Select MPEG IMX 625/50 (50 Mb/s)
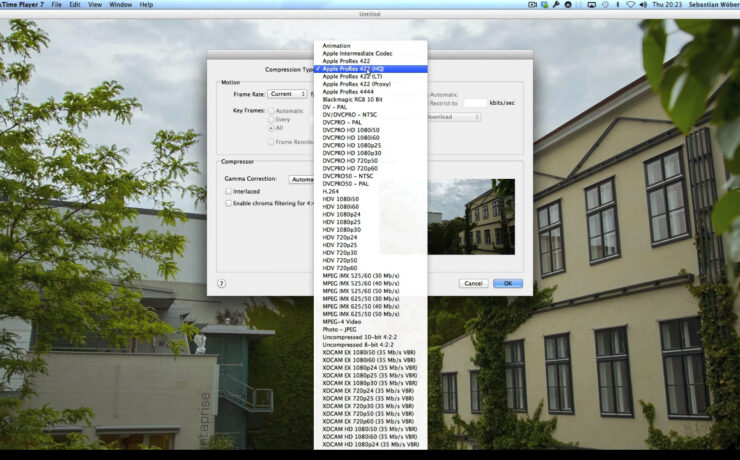The width and height of the screenshot is (740, 460). coord(370,314)
